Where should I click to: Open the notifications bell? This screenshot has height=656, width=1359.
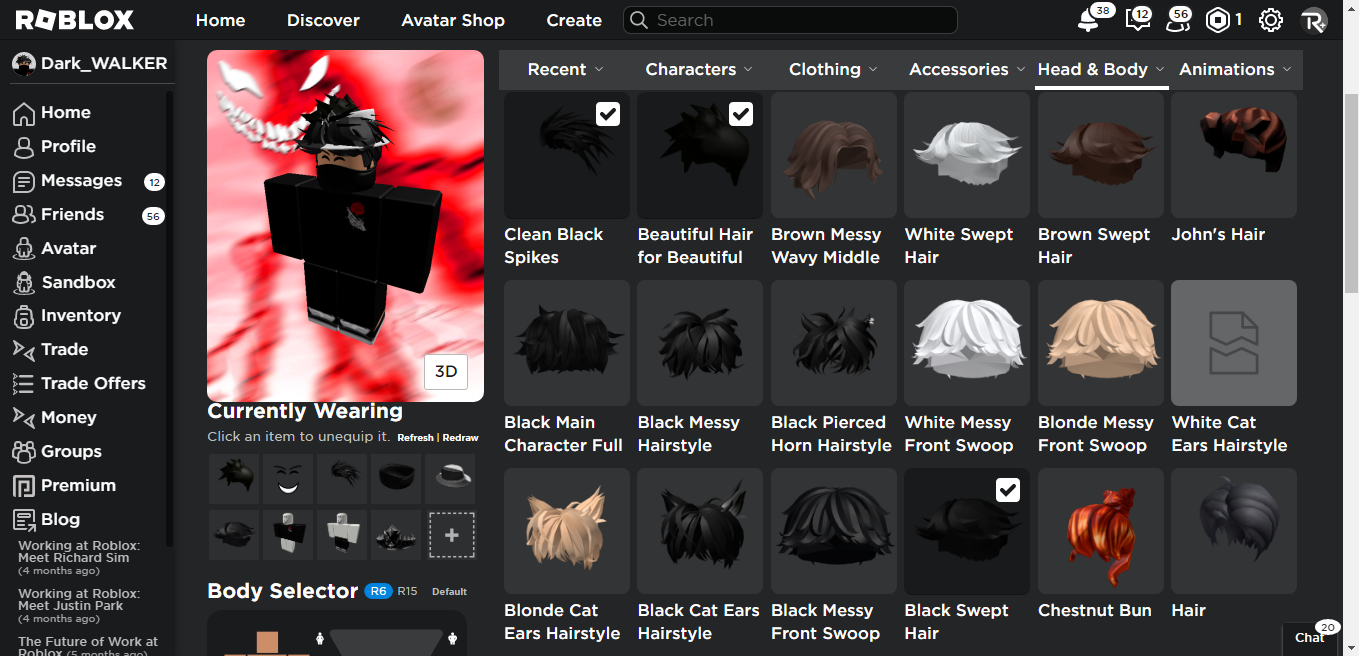[x=1088, y=20]
